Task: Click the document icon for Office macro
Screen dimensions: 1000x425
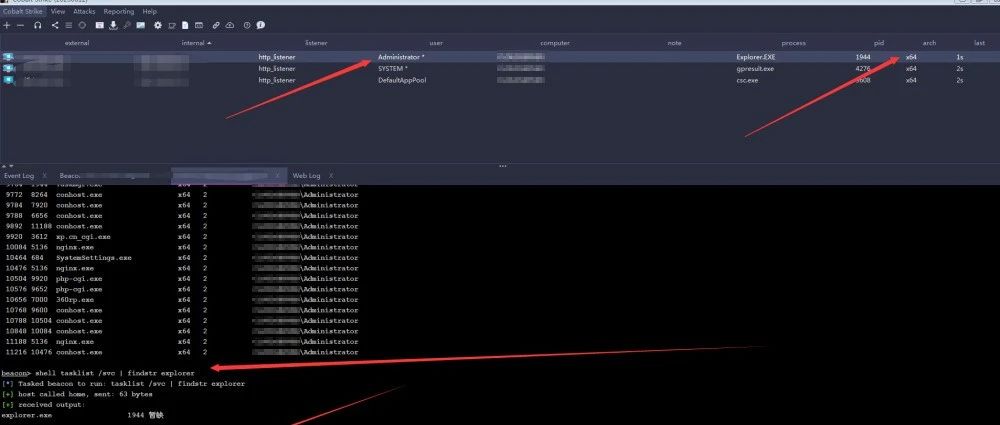Action: [185, 26]
